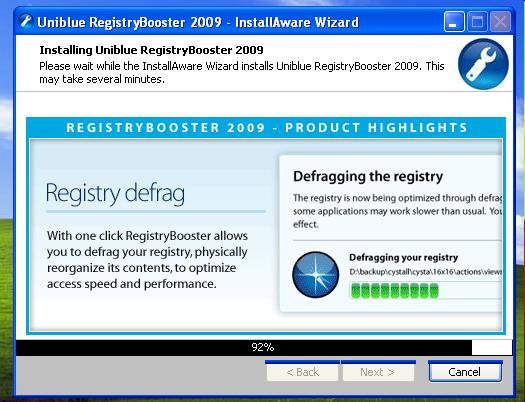Click the wrench icon in title bar
Viewport: 525px width, 402px height.
point(26,21)
